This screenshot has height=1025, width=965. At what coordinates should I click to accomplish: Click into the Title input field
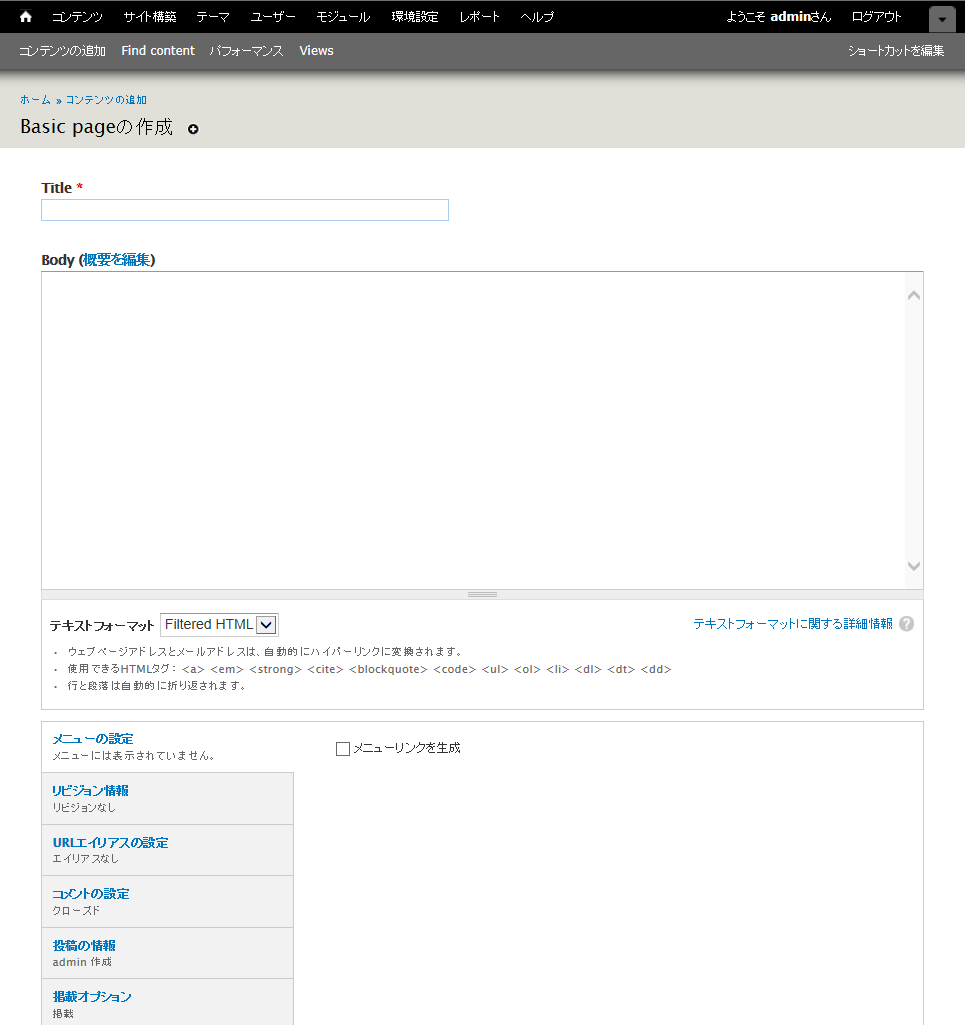click(x=245, y=210)
